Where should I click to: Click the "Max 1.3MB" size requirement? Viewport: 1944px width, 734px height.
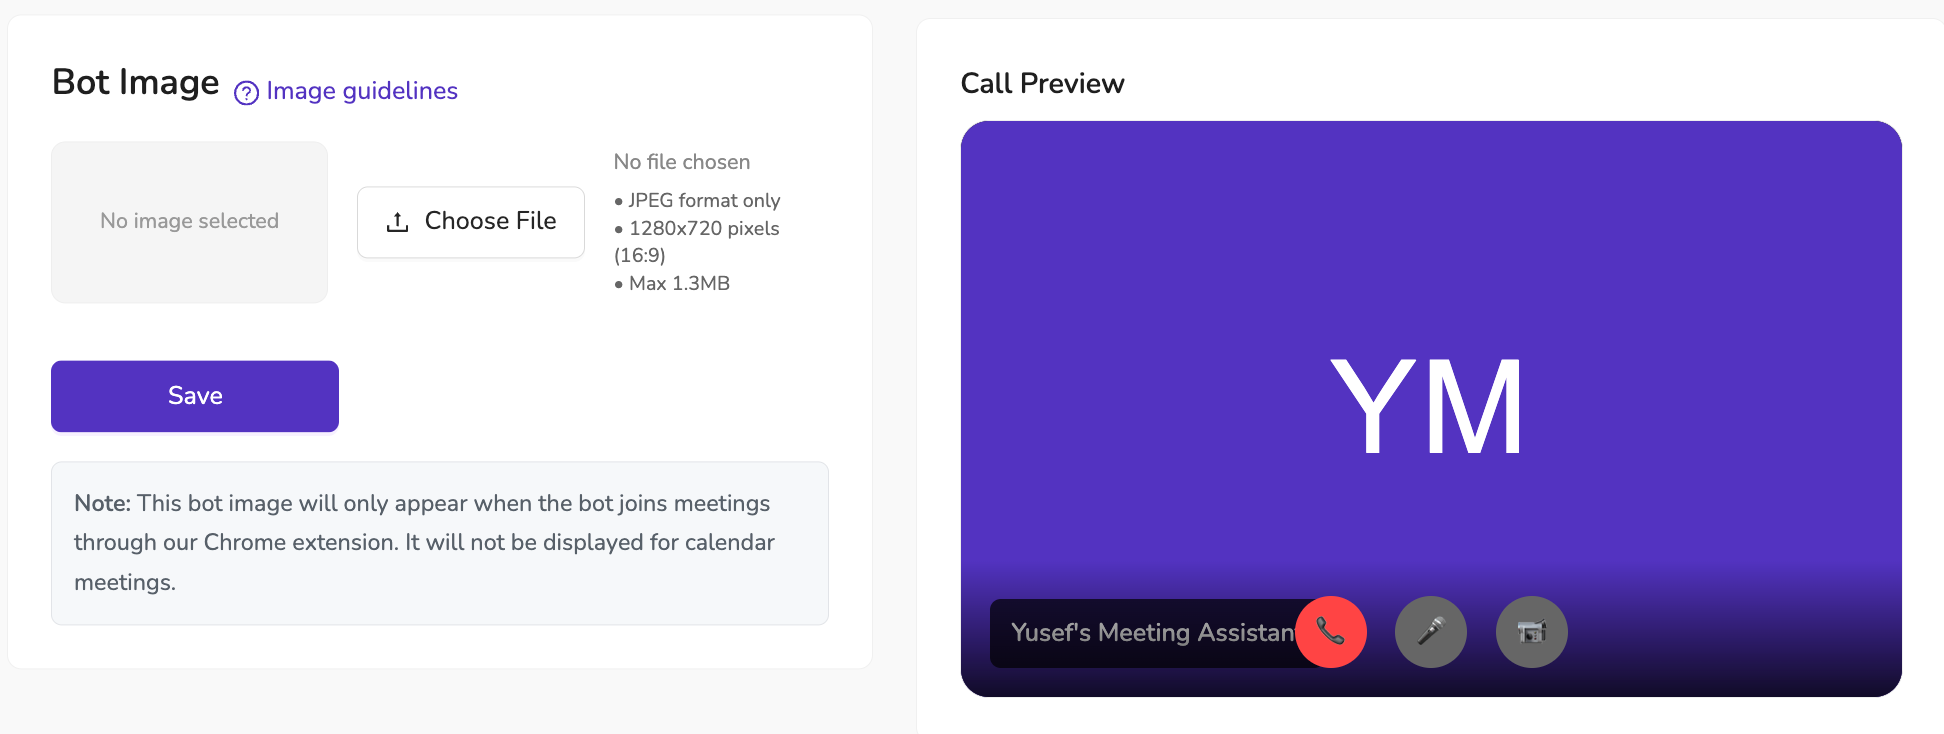(x=679, y=284)
